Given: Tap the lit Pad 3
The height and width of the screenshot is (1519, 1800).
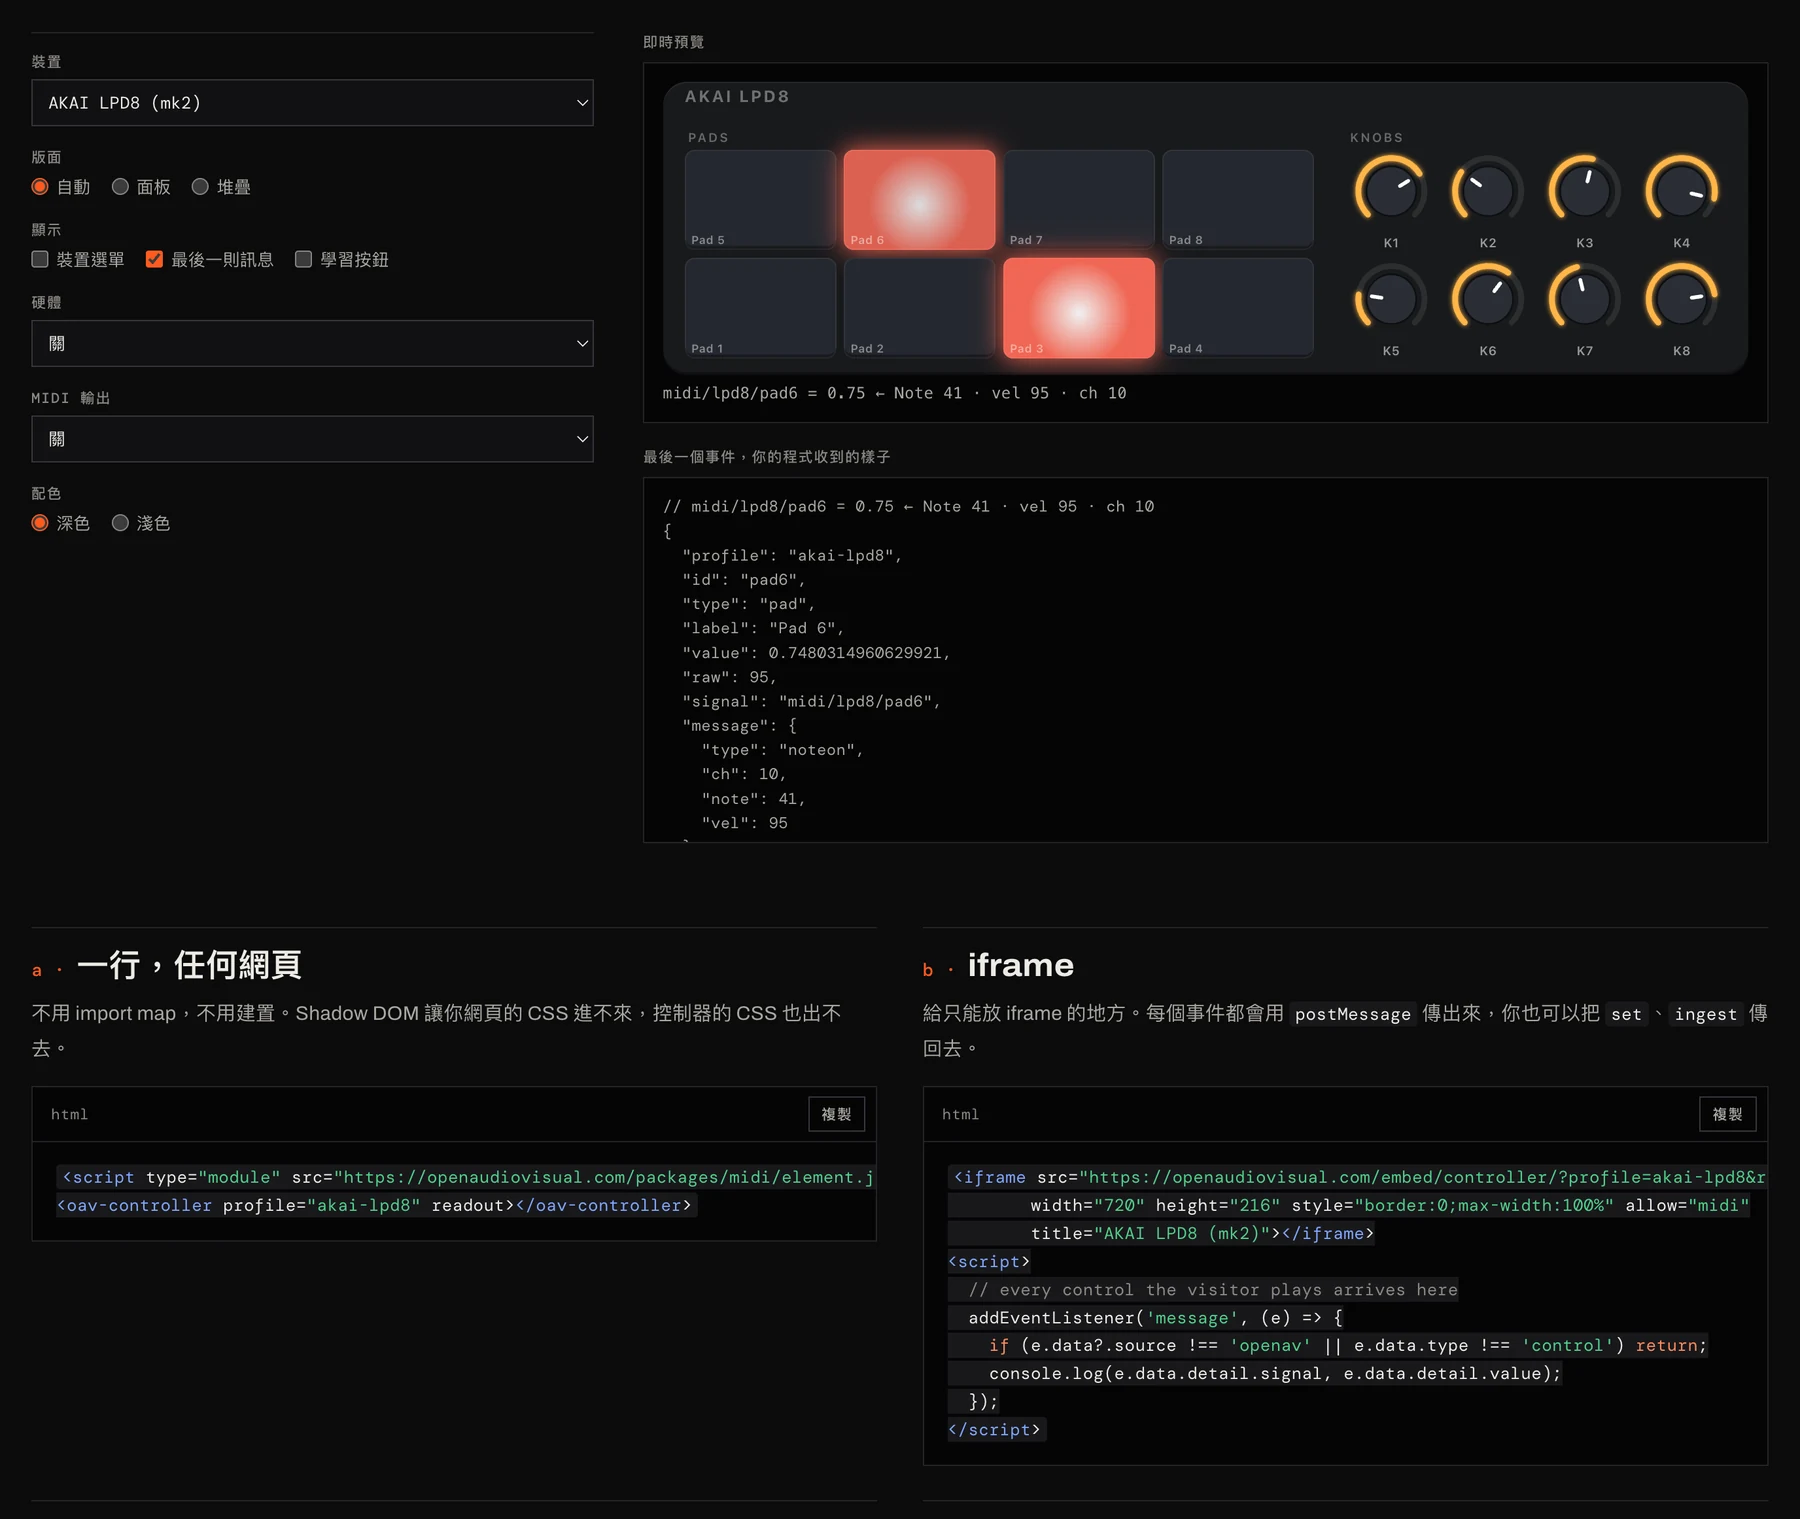Looking at the screenshot, I should coord(1079,307).
